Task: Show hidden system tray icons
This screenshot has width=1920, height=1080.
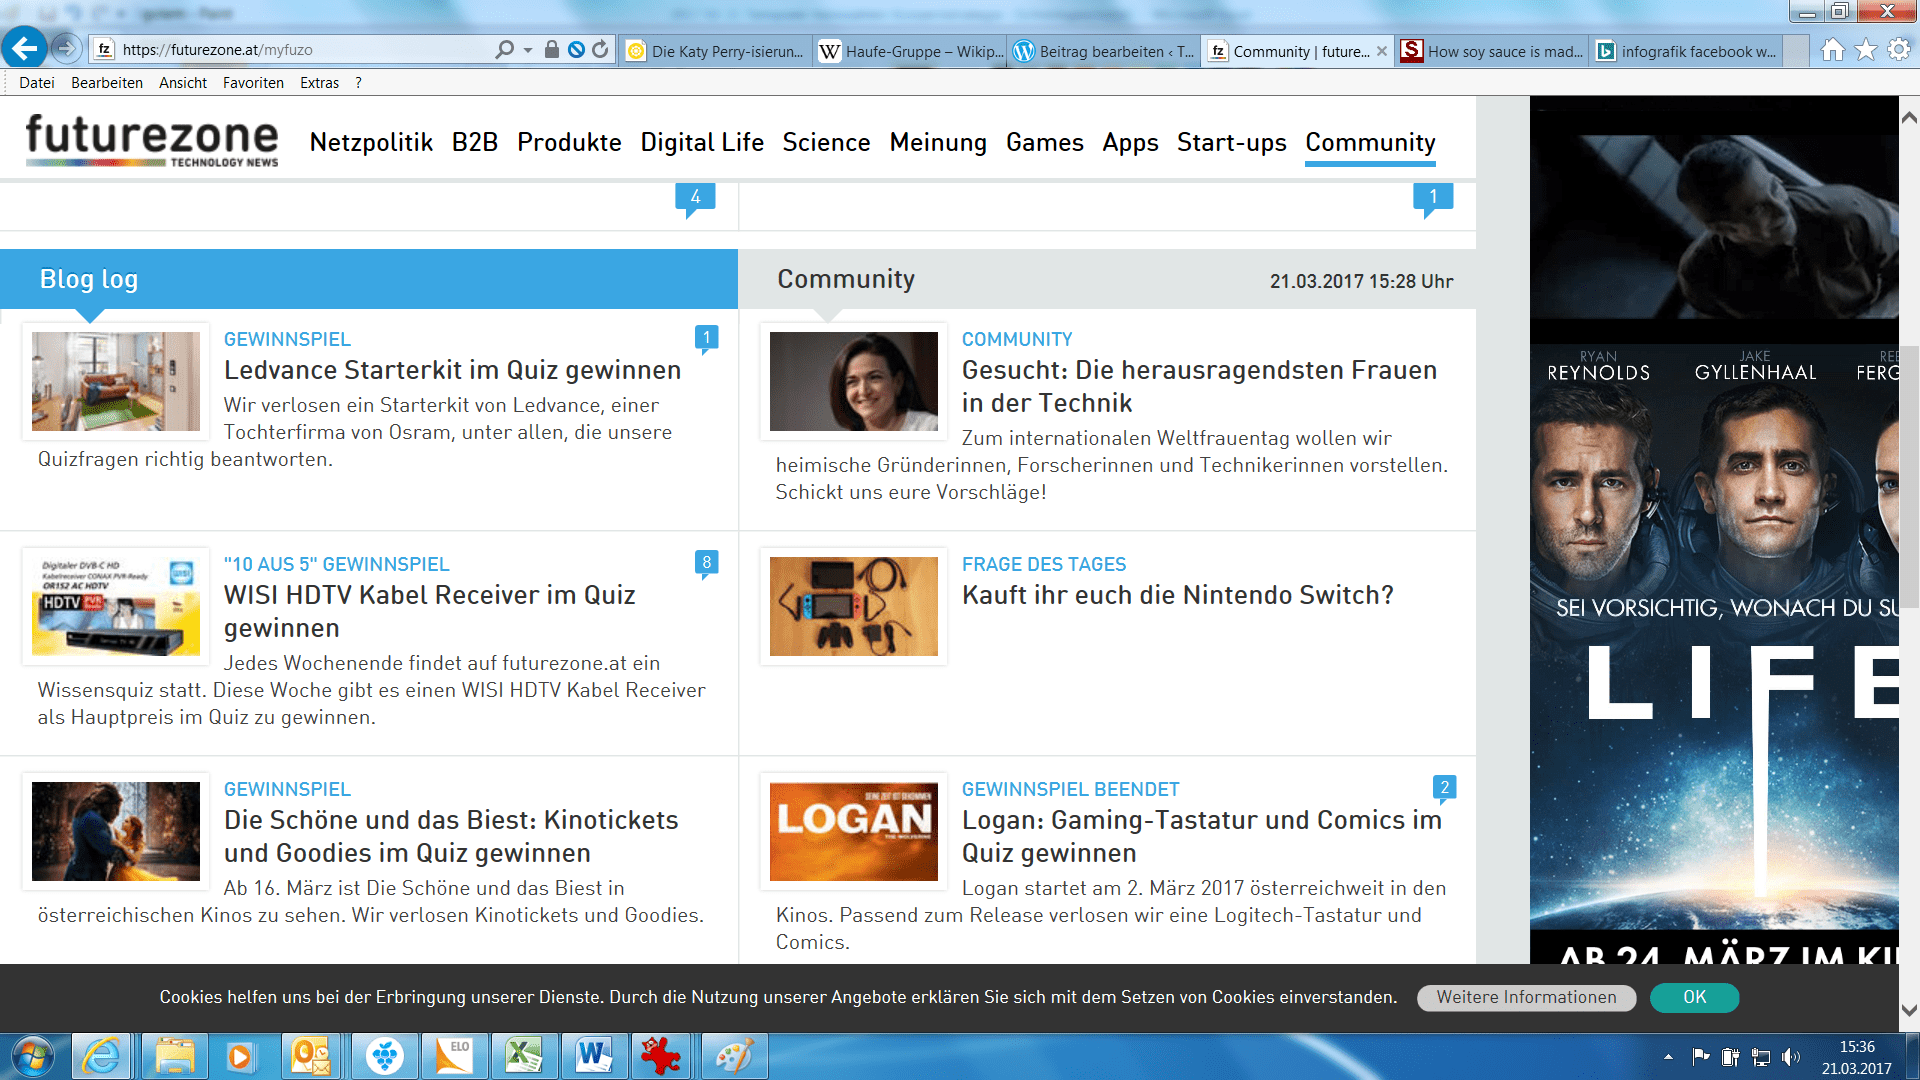Action: pos(1667,1057)
